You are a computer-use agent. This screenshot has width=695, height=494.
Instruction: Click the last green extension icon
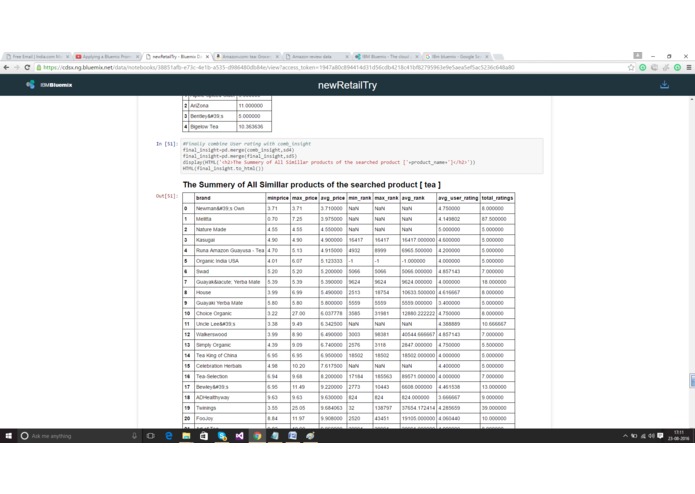coord(677,67)
